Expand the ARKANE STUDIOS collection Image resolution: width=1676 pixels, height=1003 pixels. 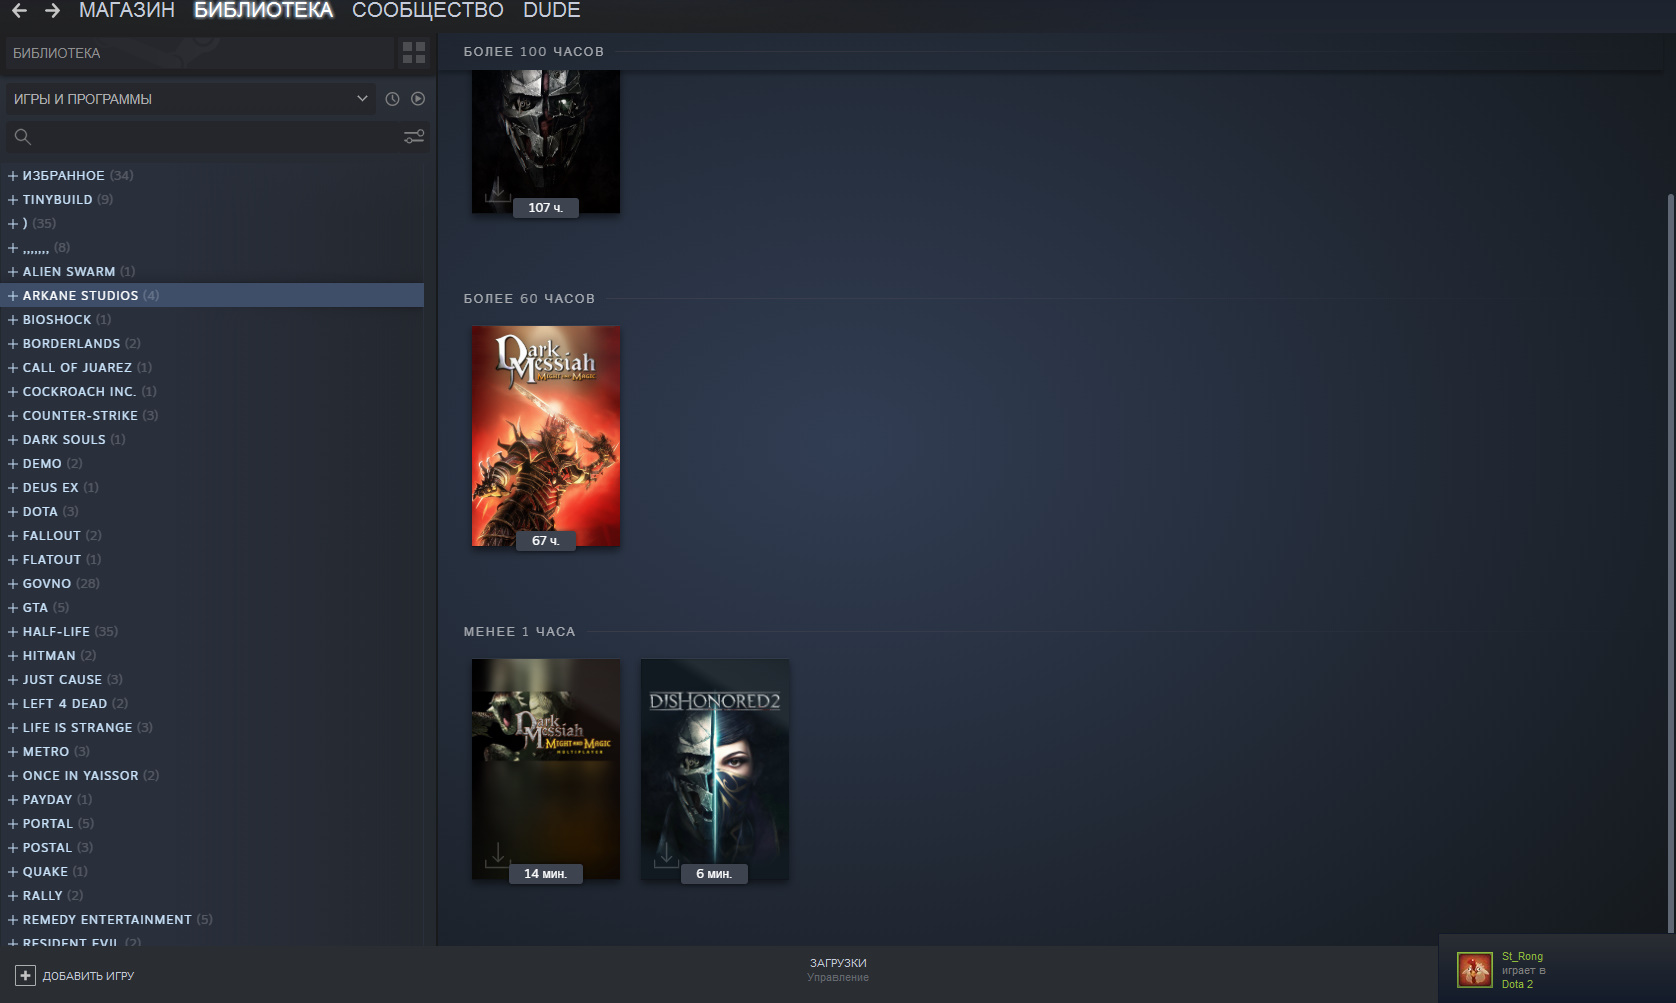tap(13, 296)
